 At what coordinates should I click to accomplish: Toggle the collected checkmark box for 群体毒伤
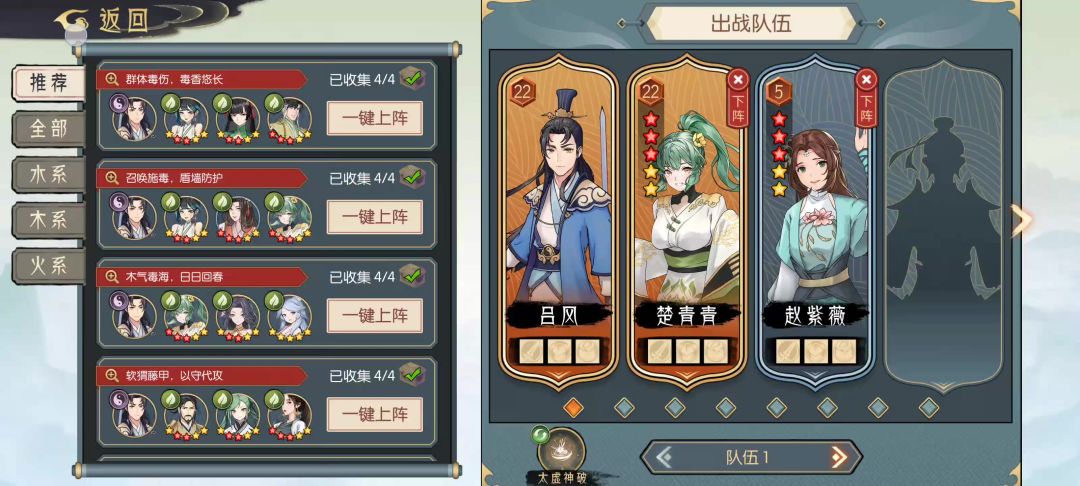pyautogui.click(x=412, y=79)
